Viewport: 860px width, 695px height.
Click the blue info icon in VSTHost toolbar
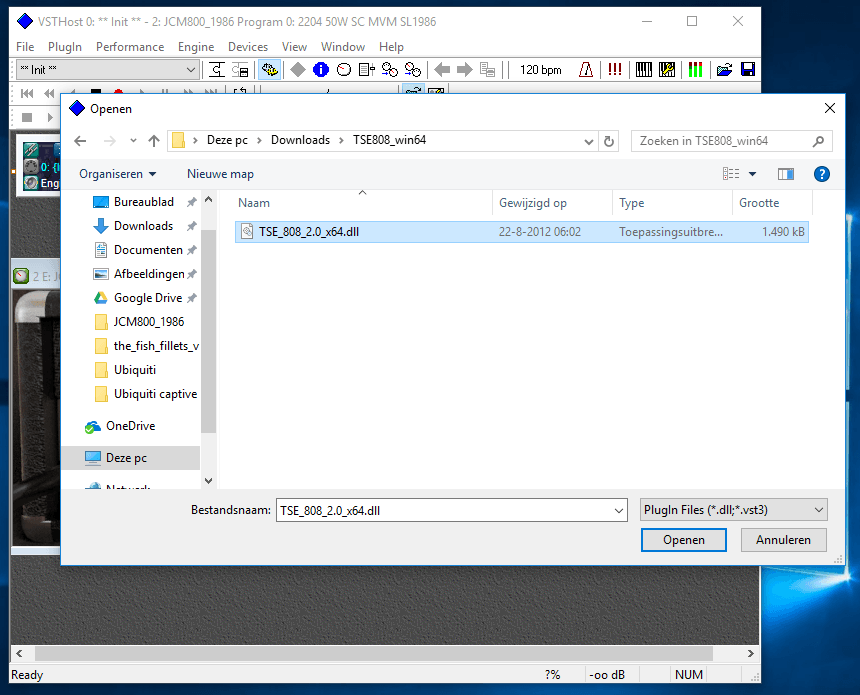point(320,70)
